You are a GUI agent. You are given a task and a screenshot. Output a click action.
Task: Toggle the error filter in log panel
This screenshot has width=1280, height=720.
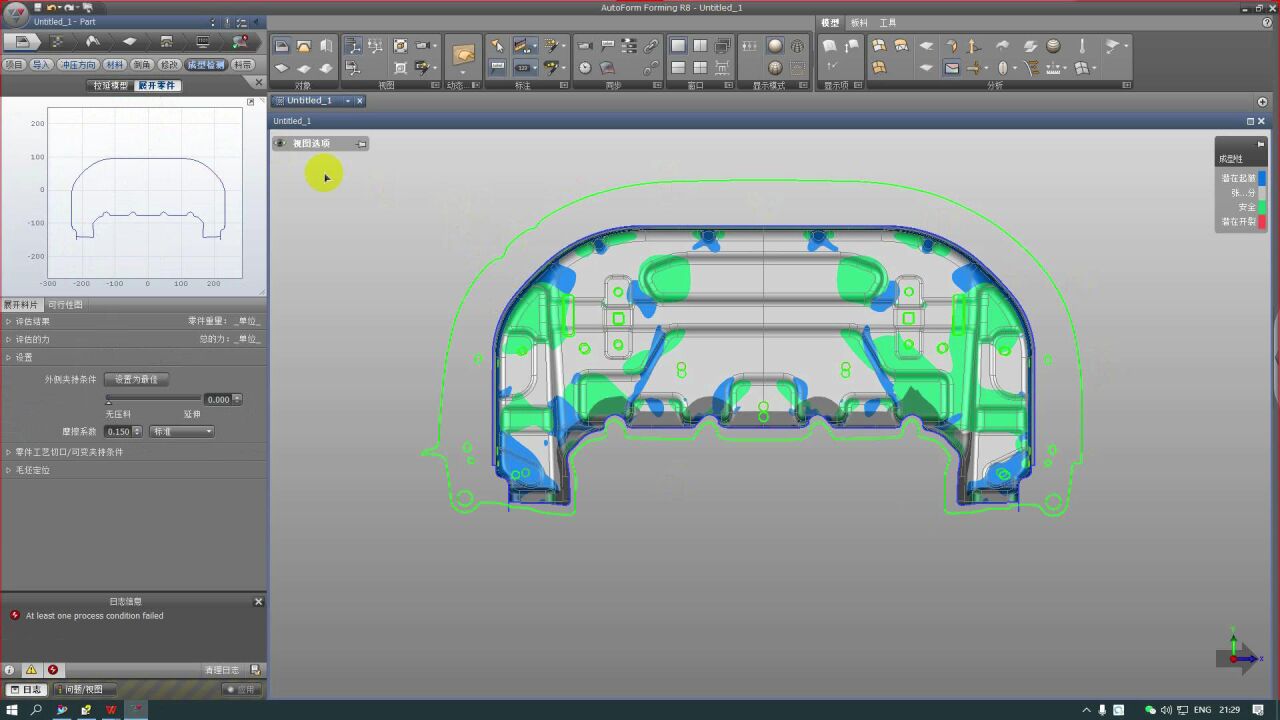(x=53, y=670)
